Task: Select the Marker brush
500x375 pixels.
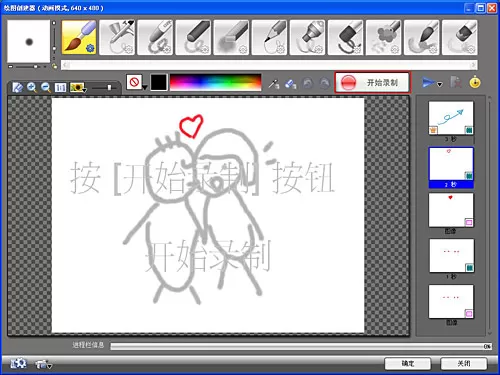Action: click(x=307, y=37)
